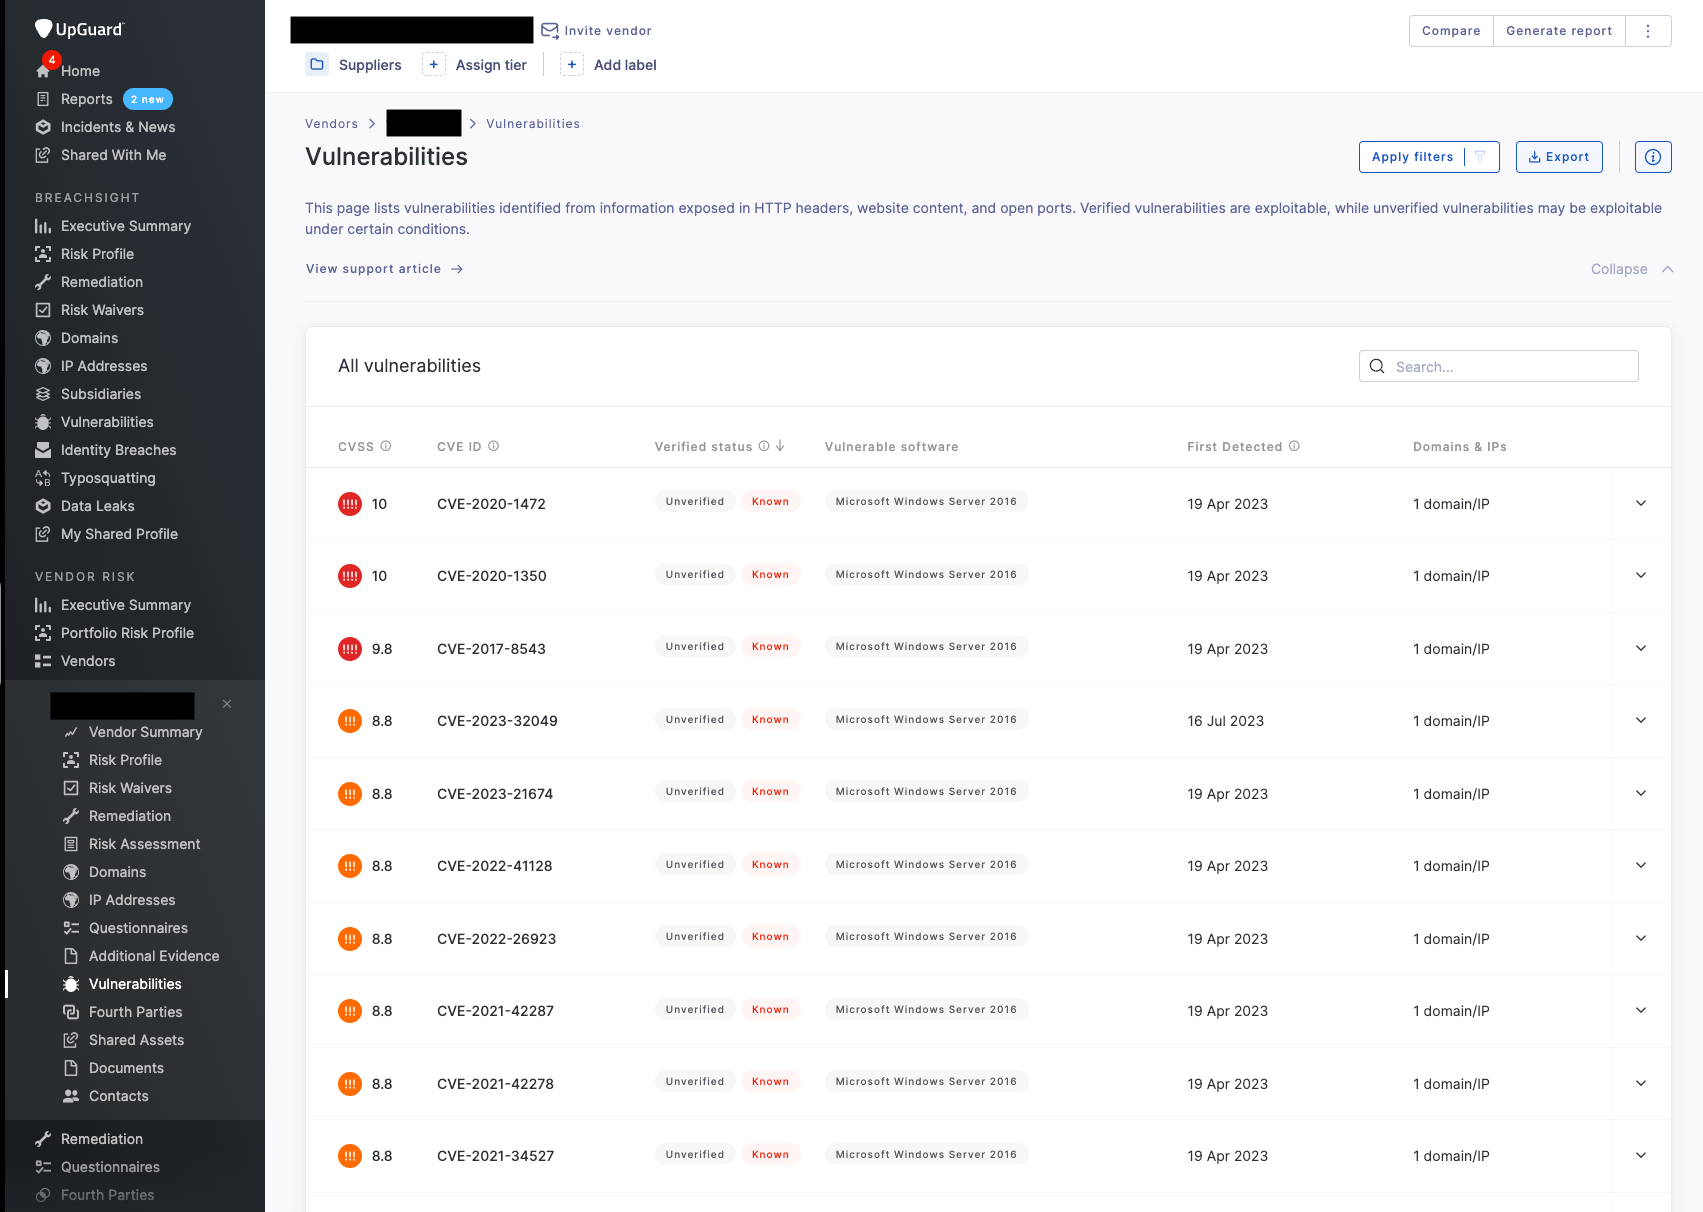Expand the CVE-2021-42287 row
Image resolution: width=1703 pixels, height=1212 pixels.
click(x=1641, y=1010)
